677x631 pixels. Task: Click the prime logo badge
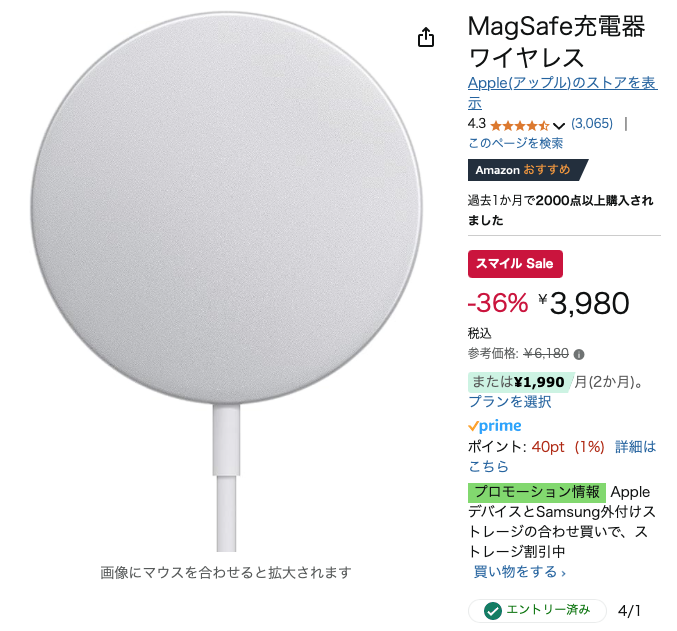coord(495,426)
